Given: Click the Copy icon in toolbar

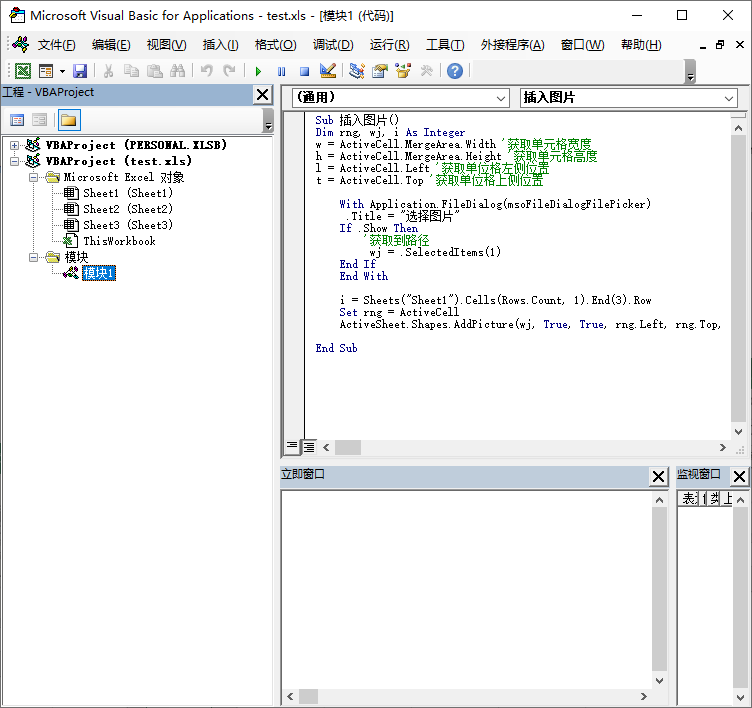Looking at the screenshot, I should pyautogui.click(x=131, y=71).
